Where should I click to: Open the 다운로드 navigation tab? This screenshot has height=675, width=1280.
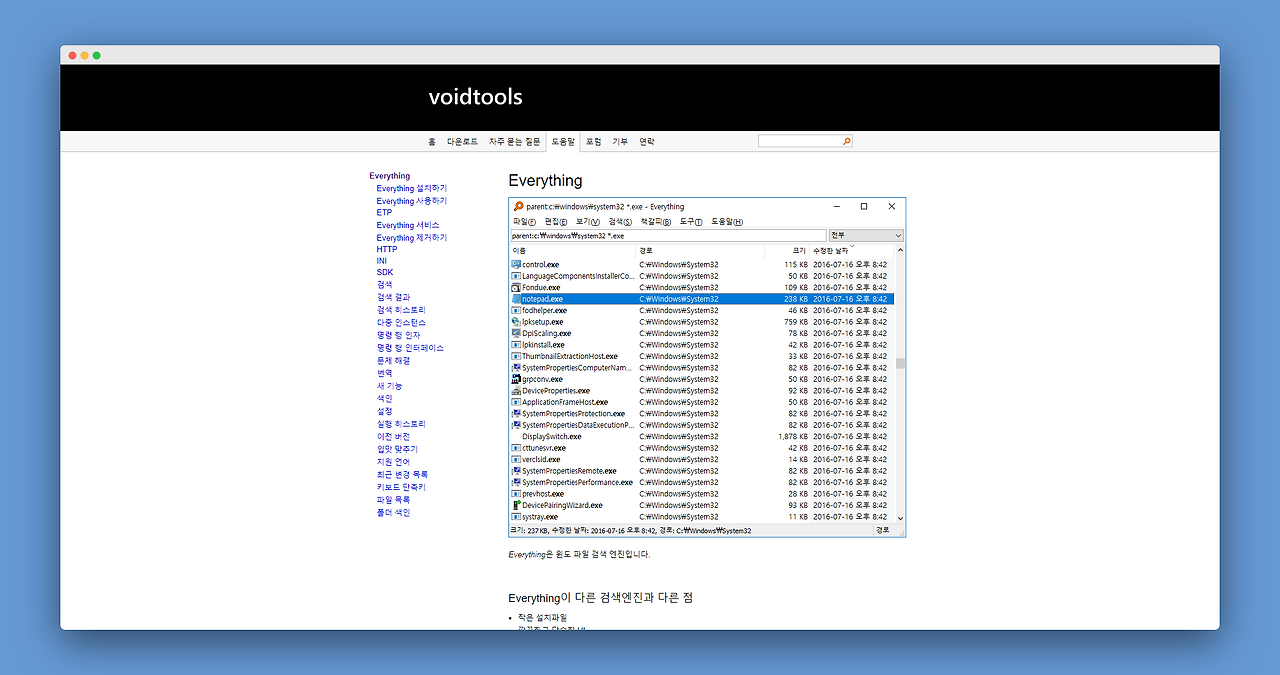(462, 142)
